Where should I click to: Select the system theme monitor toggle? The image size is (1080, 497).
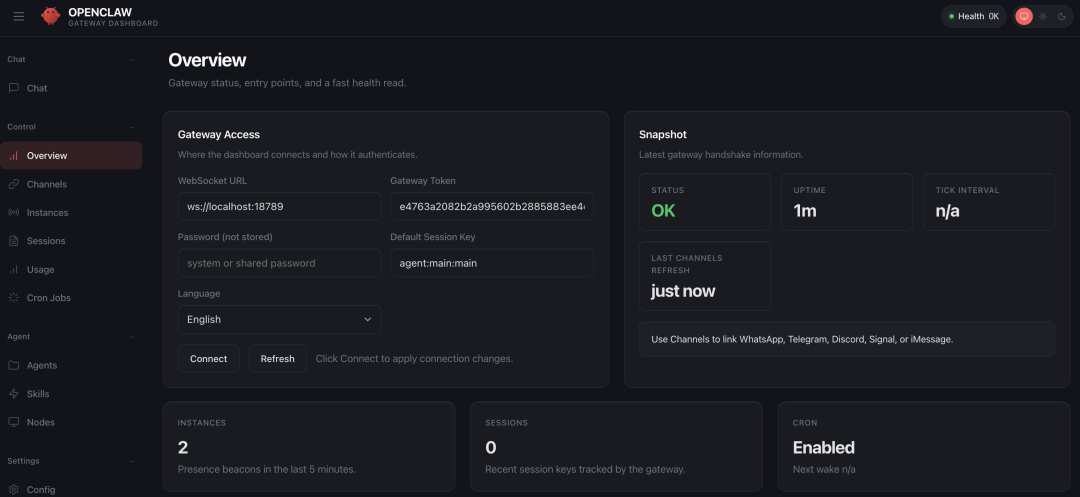(x=1023, y=16)
